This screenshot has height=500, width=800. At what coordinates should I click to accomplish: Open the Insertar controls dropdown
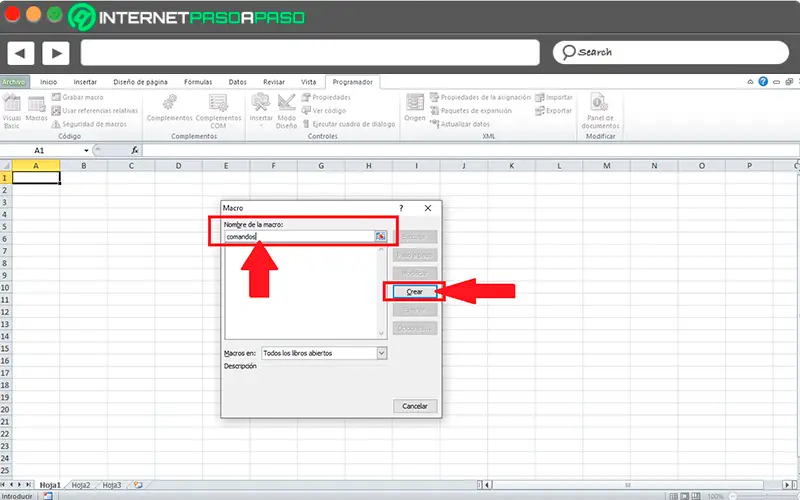point(261,110)
